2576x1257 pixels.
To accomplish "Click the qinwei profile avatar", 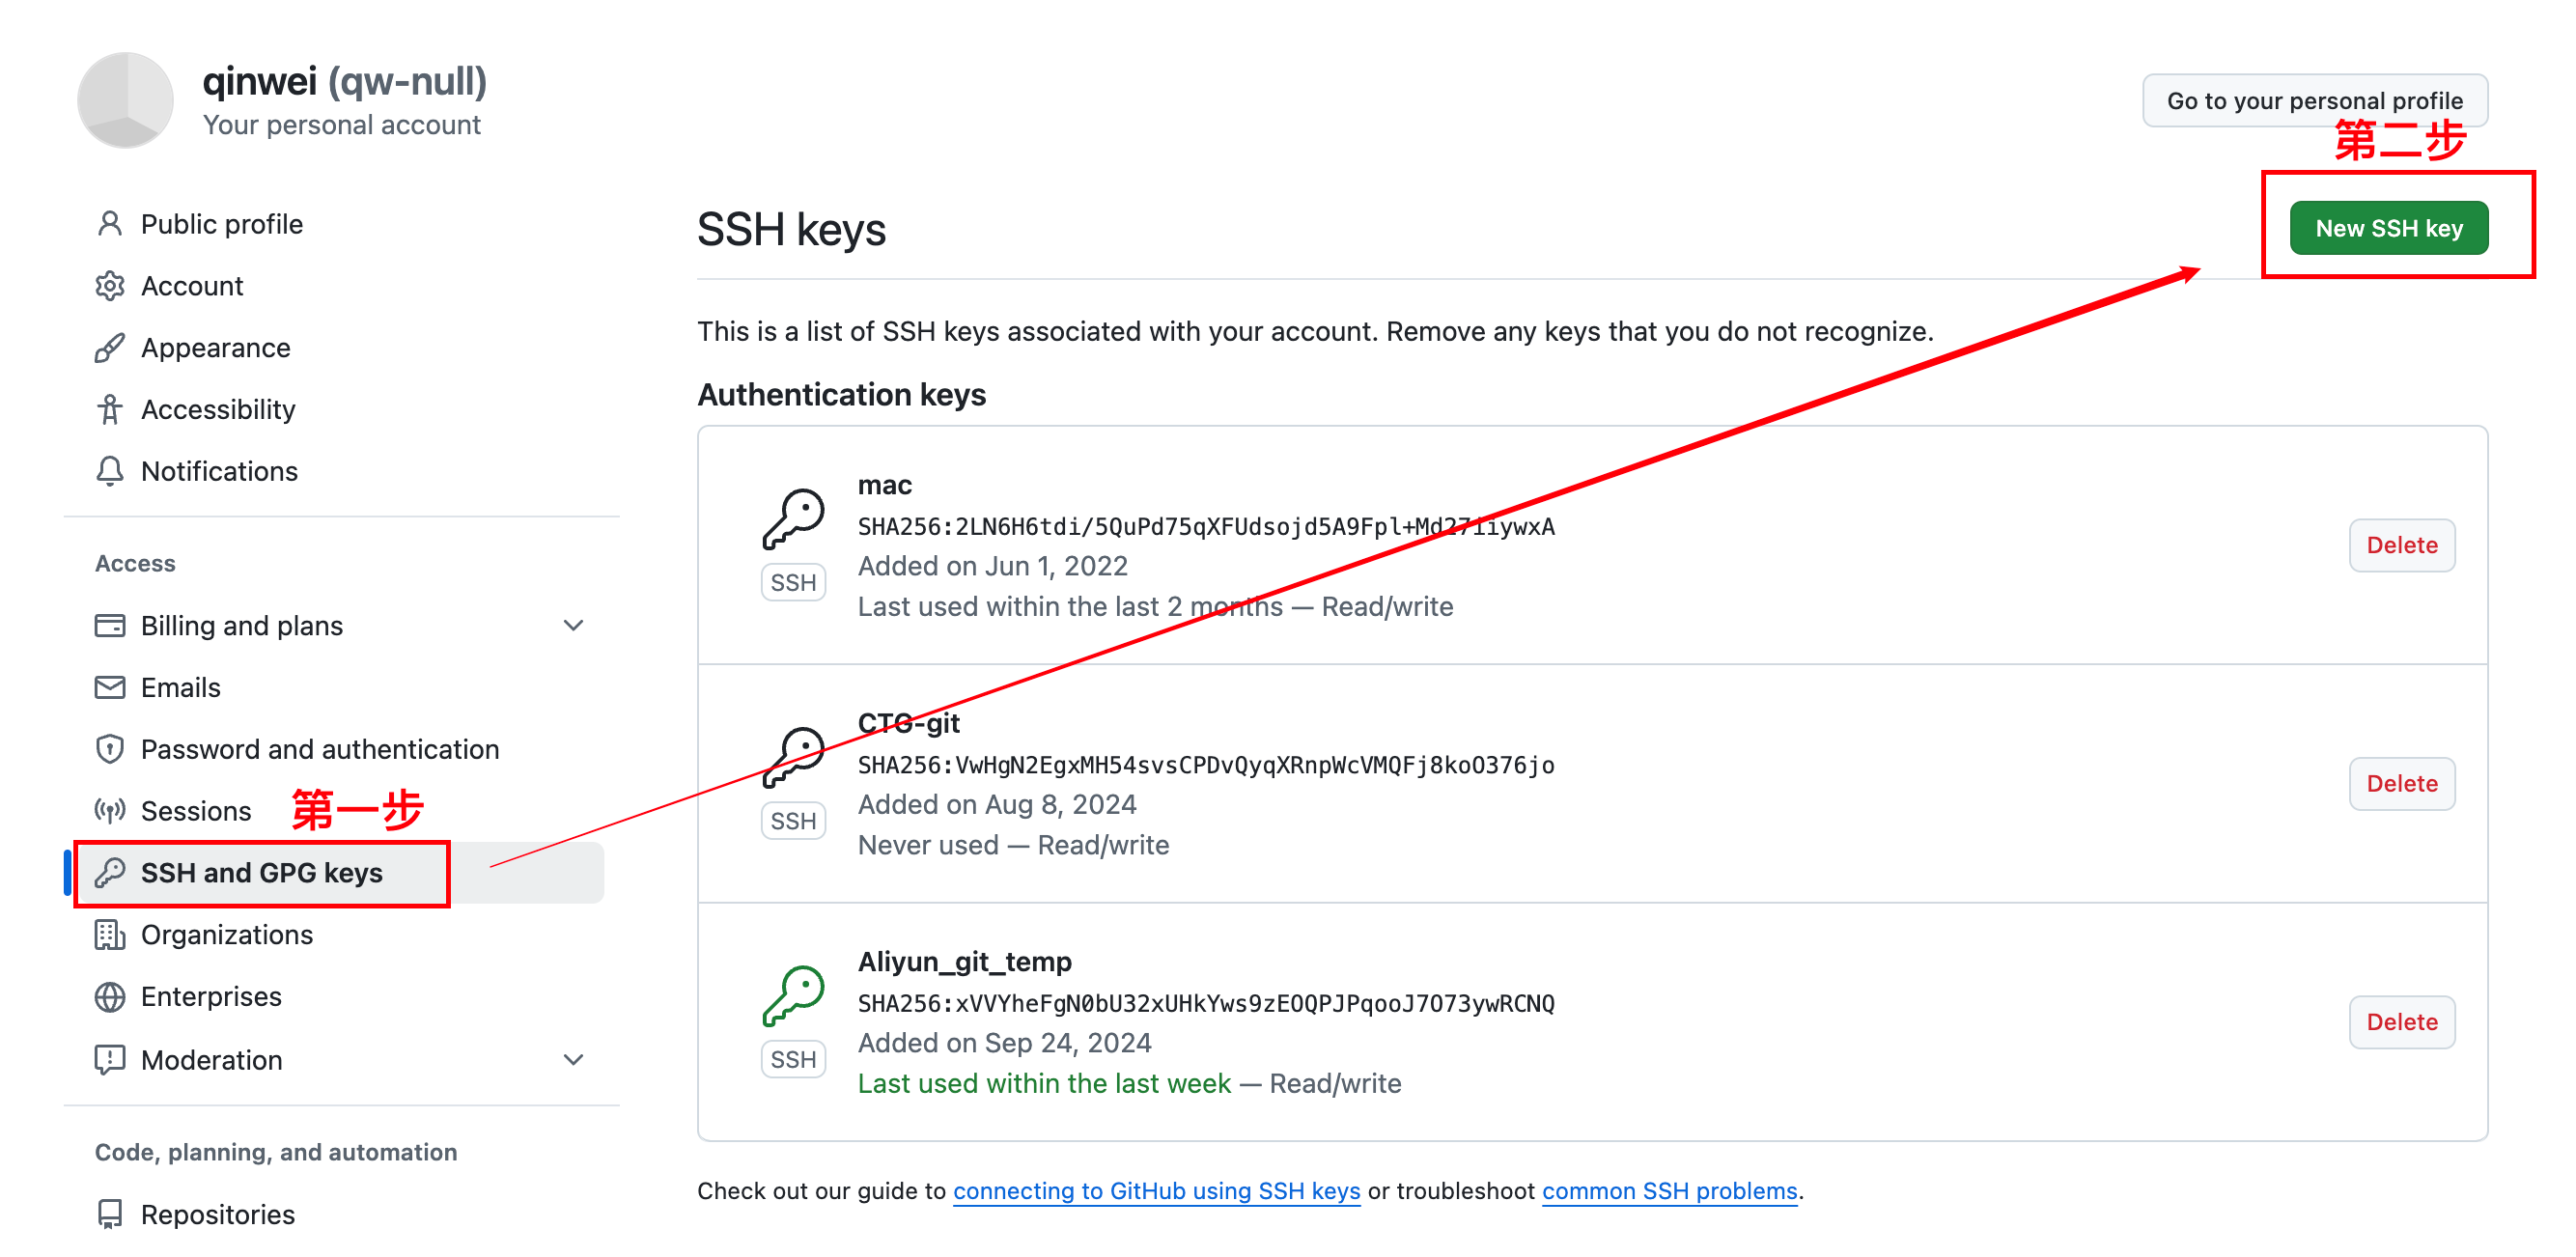I will click(x=126, y=100).
